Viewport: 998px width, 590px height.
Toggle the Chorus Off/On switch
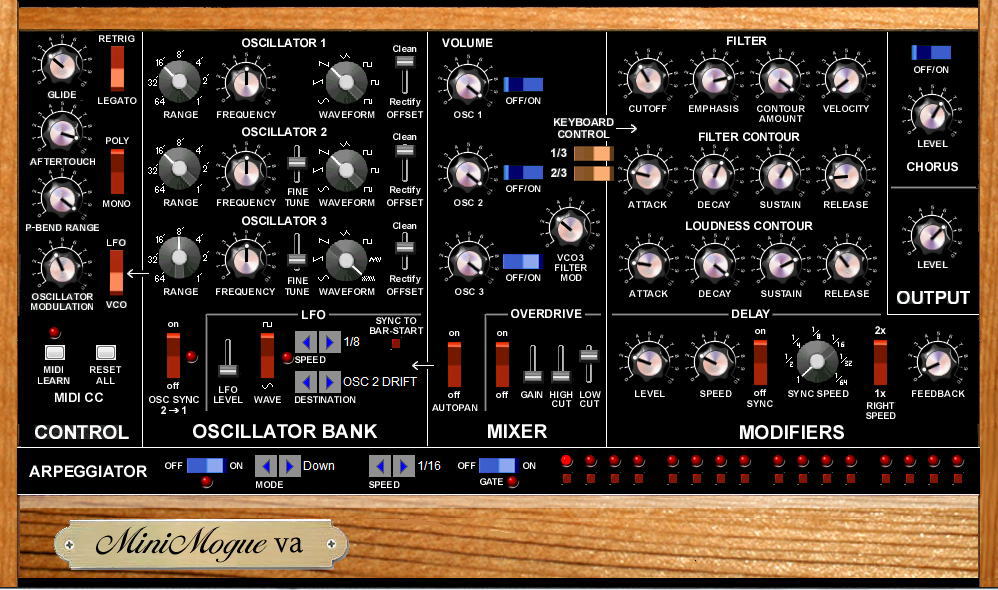pyautogui.click(x=931, y=52)
